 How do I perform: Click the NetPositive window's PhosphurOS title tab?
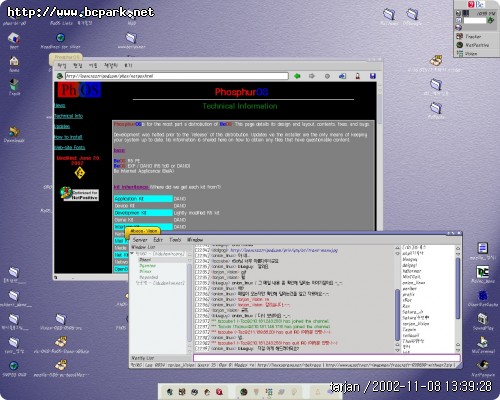click(66, 57)
